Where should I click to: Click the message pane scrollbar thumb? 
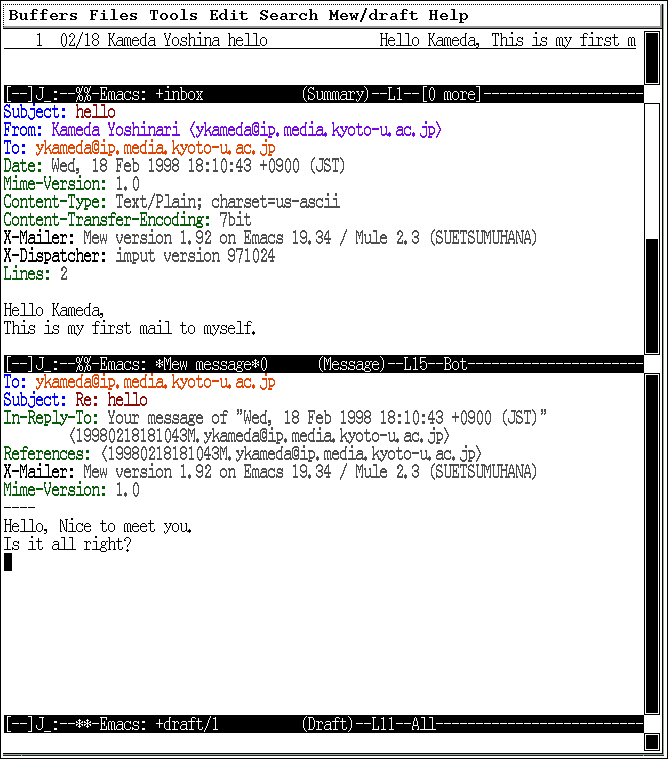click(652, 296)
